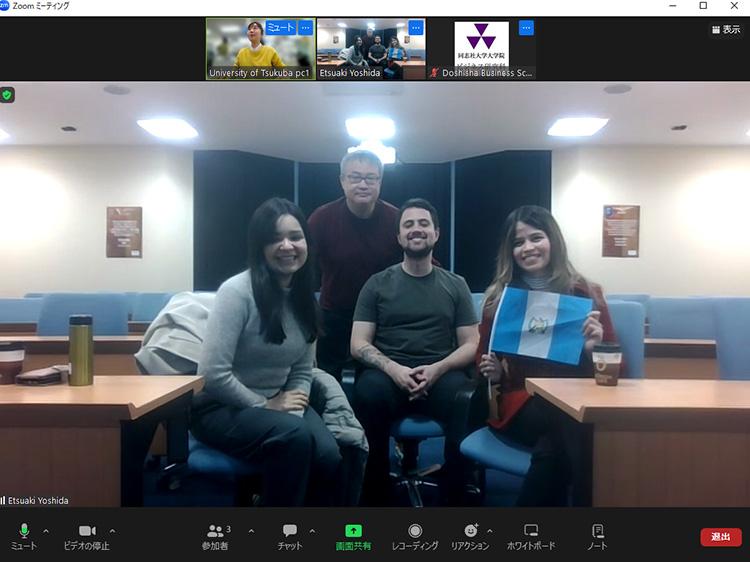Viewport: 750px width, 562px height.
Task: Open the notes tool
Action: [597, 535]
